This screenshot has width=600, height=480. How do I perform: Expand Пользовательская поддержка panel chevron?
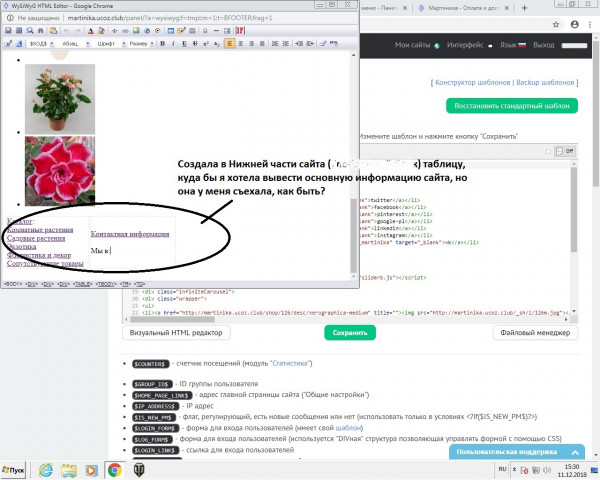[575, 452]
